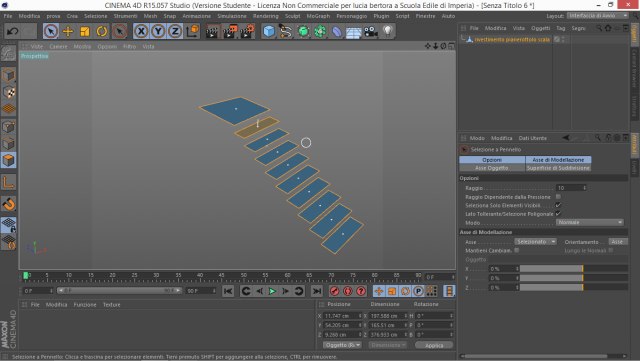Click the Applica button
This screenshot has height=361, width=640.
[x=434, y=345]
